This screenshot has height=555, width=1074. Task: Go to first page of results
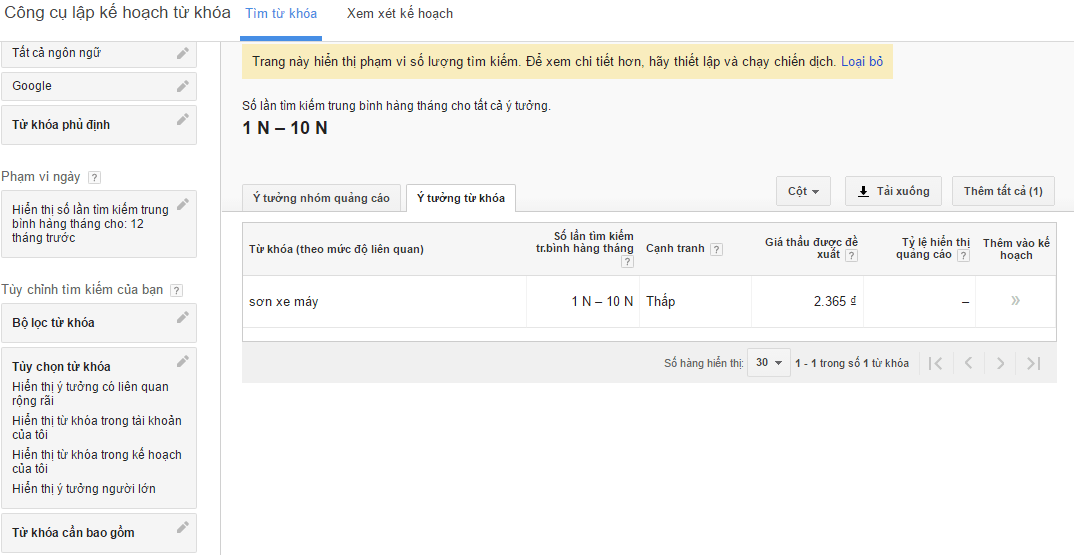(936, 363)
